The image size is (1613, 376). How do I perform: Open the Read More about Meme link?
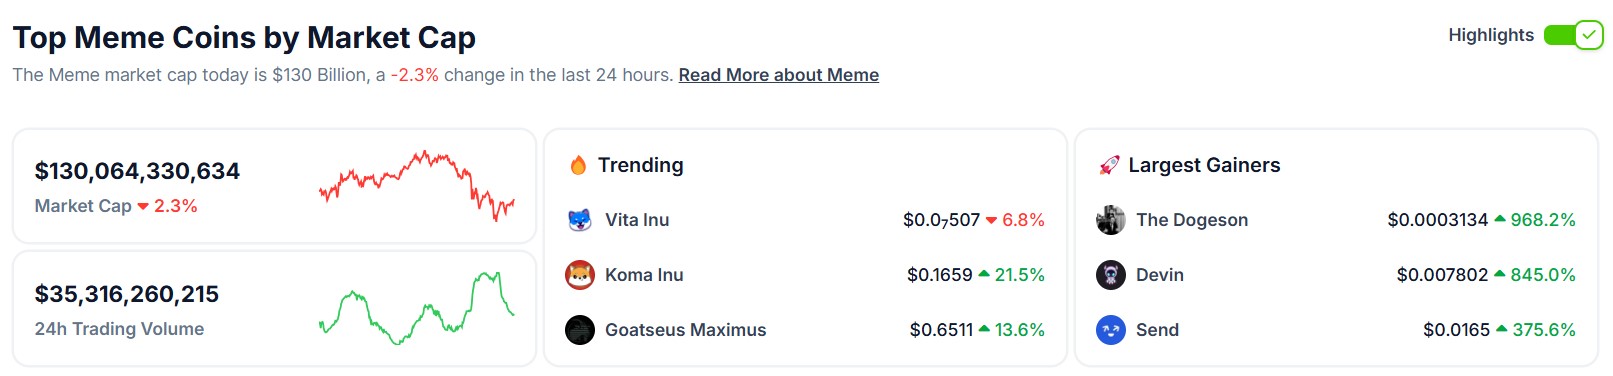point(778,75)
